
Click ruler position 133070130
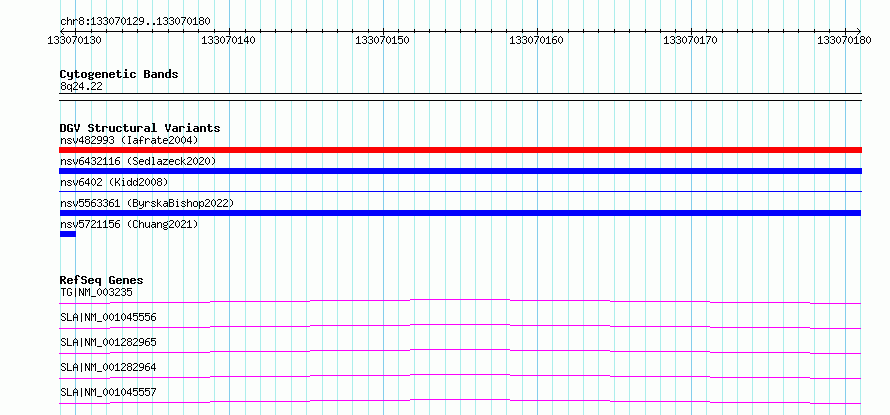(75, 40)
